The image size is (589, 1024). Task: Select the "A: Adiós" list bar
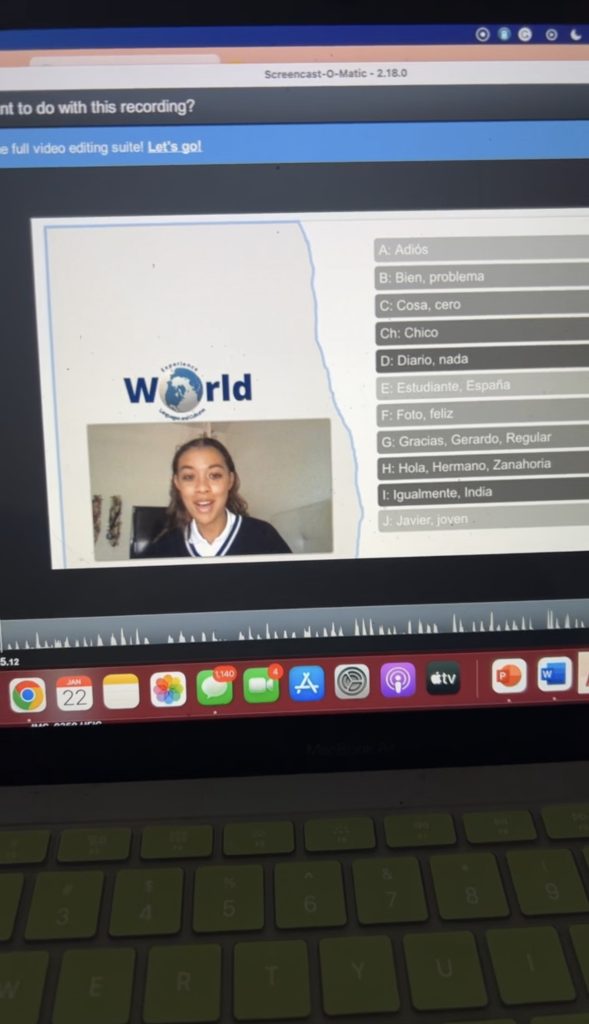tap(482, 249)
